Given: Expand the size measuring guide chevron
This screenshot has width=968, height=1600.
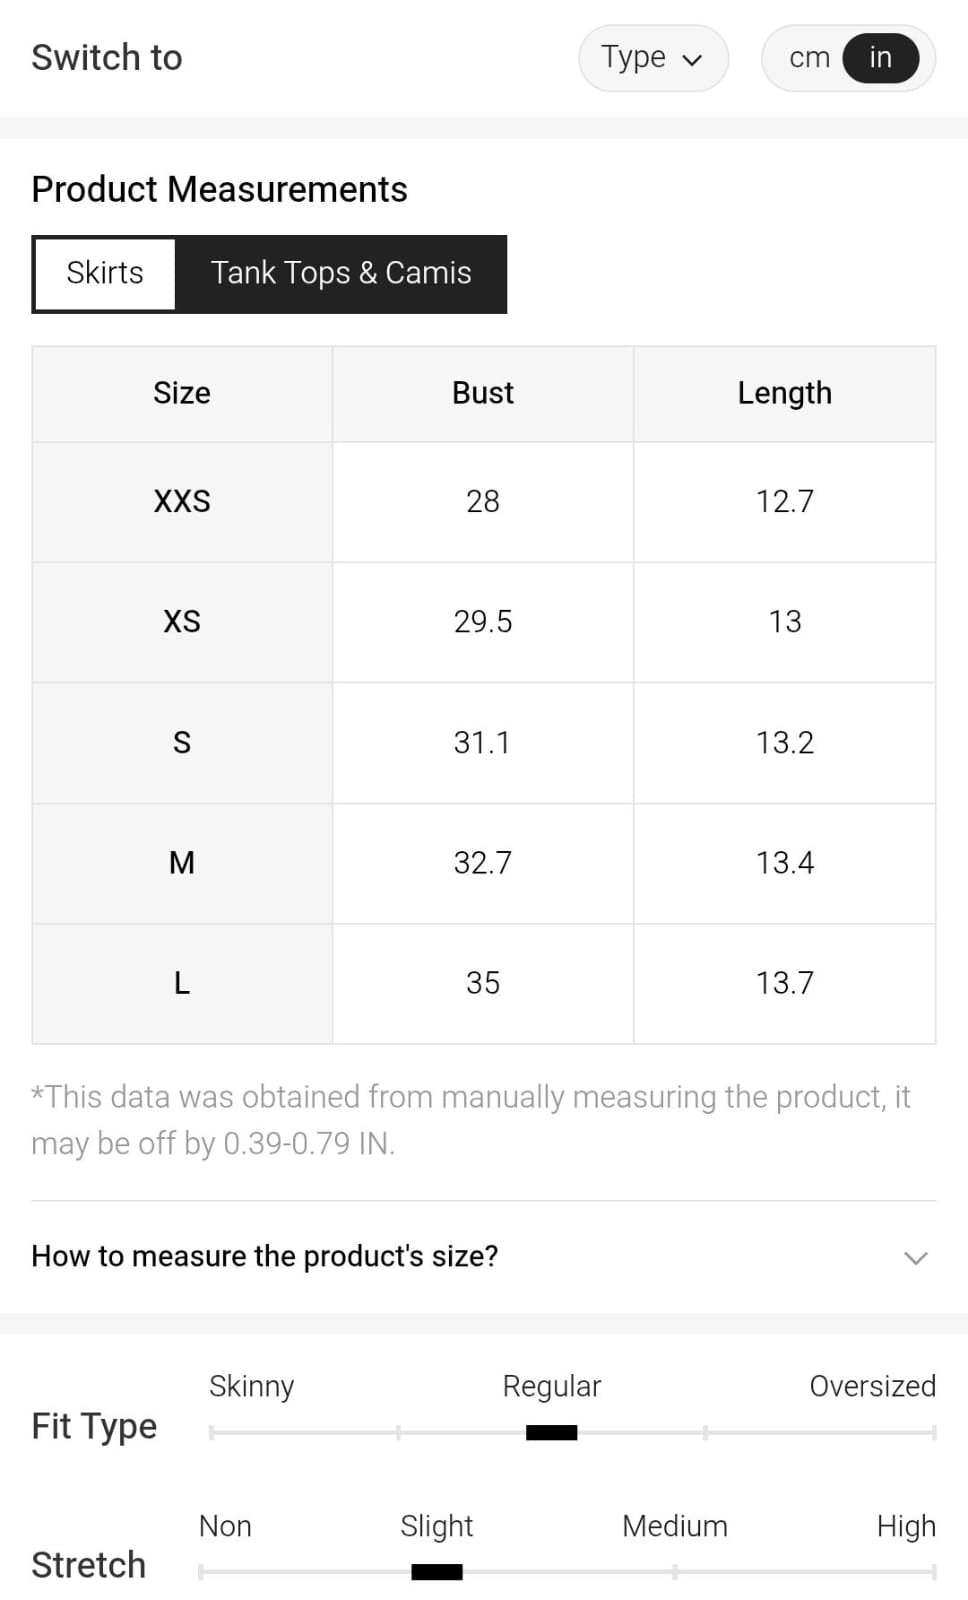Looking at the screenshot, I should tap(915, 1257).
